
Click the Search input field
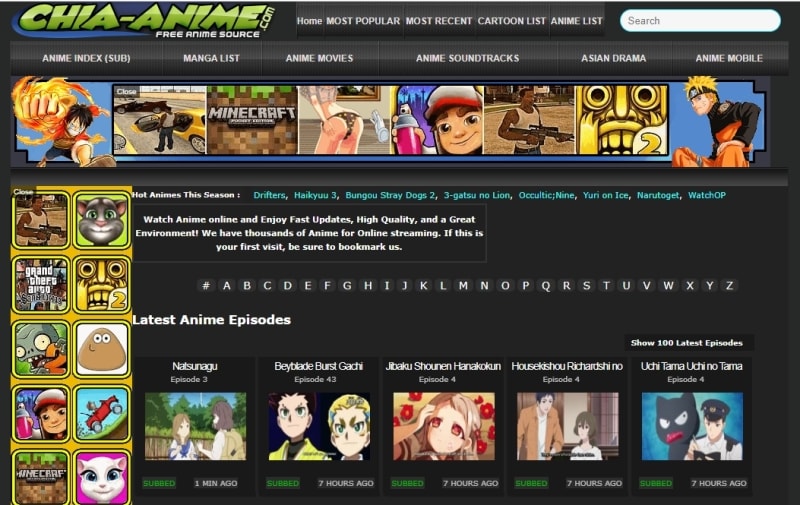[700, 20]
